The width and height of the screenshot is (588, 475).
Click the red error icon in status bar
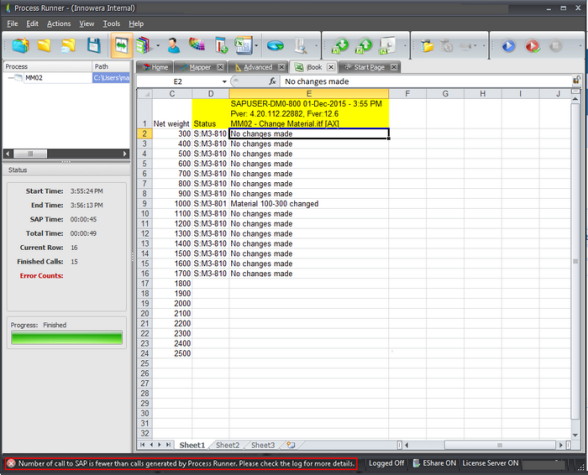(11, 463)
